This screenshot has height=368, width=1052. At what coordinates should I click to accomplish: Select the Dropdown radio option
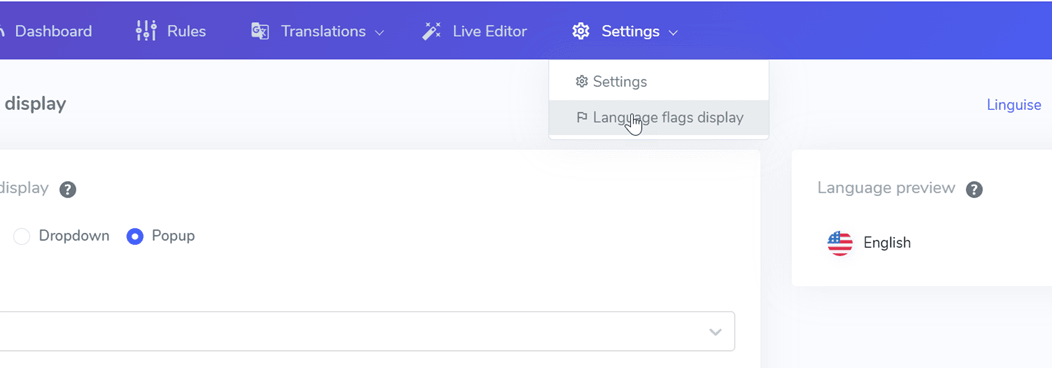click(x=22, y=237)
